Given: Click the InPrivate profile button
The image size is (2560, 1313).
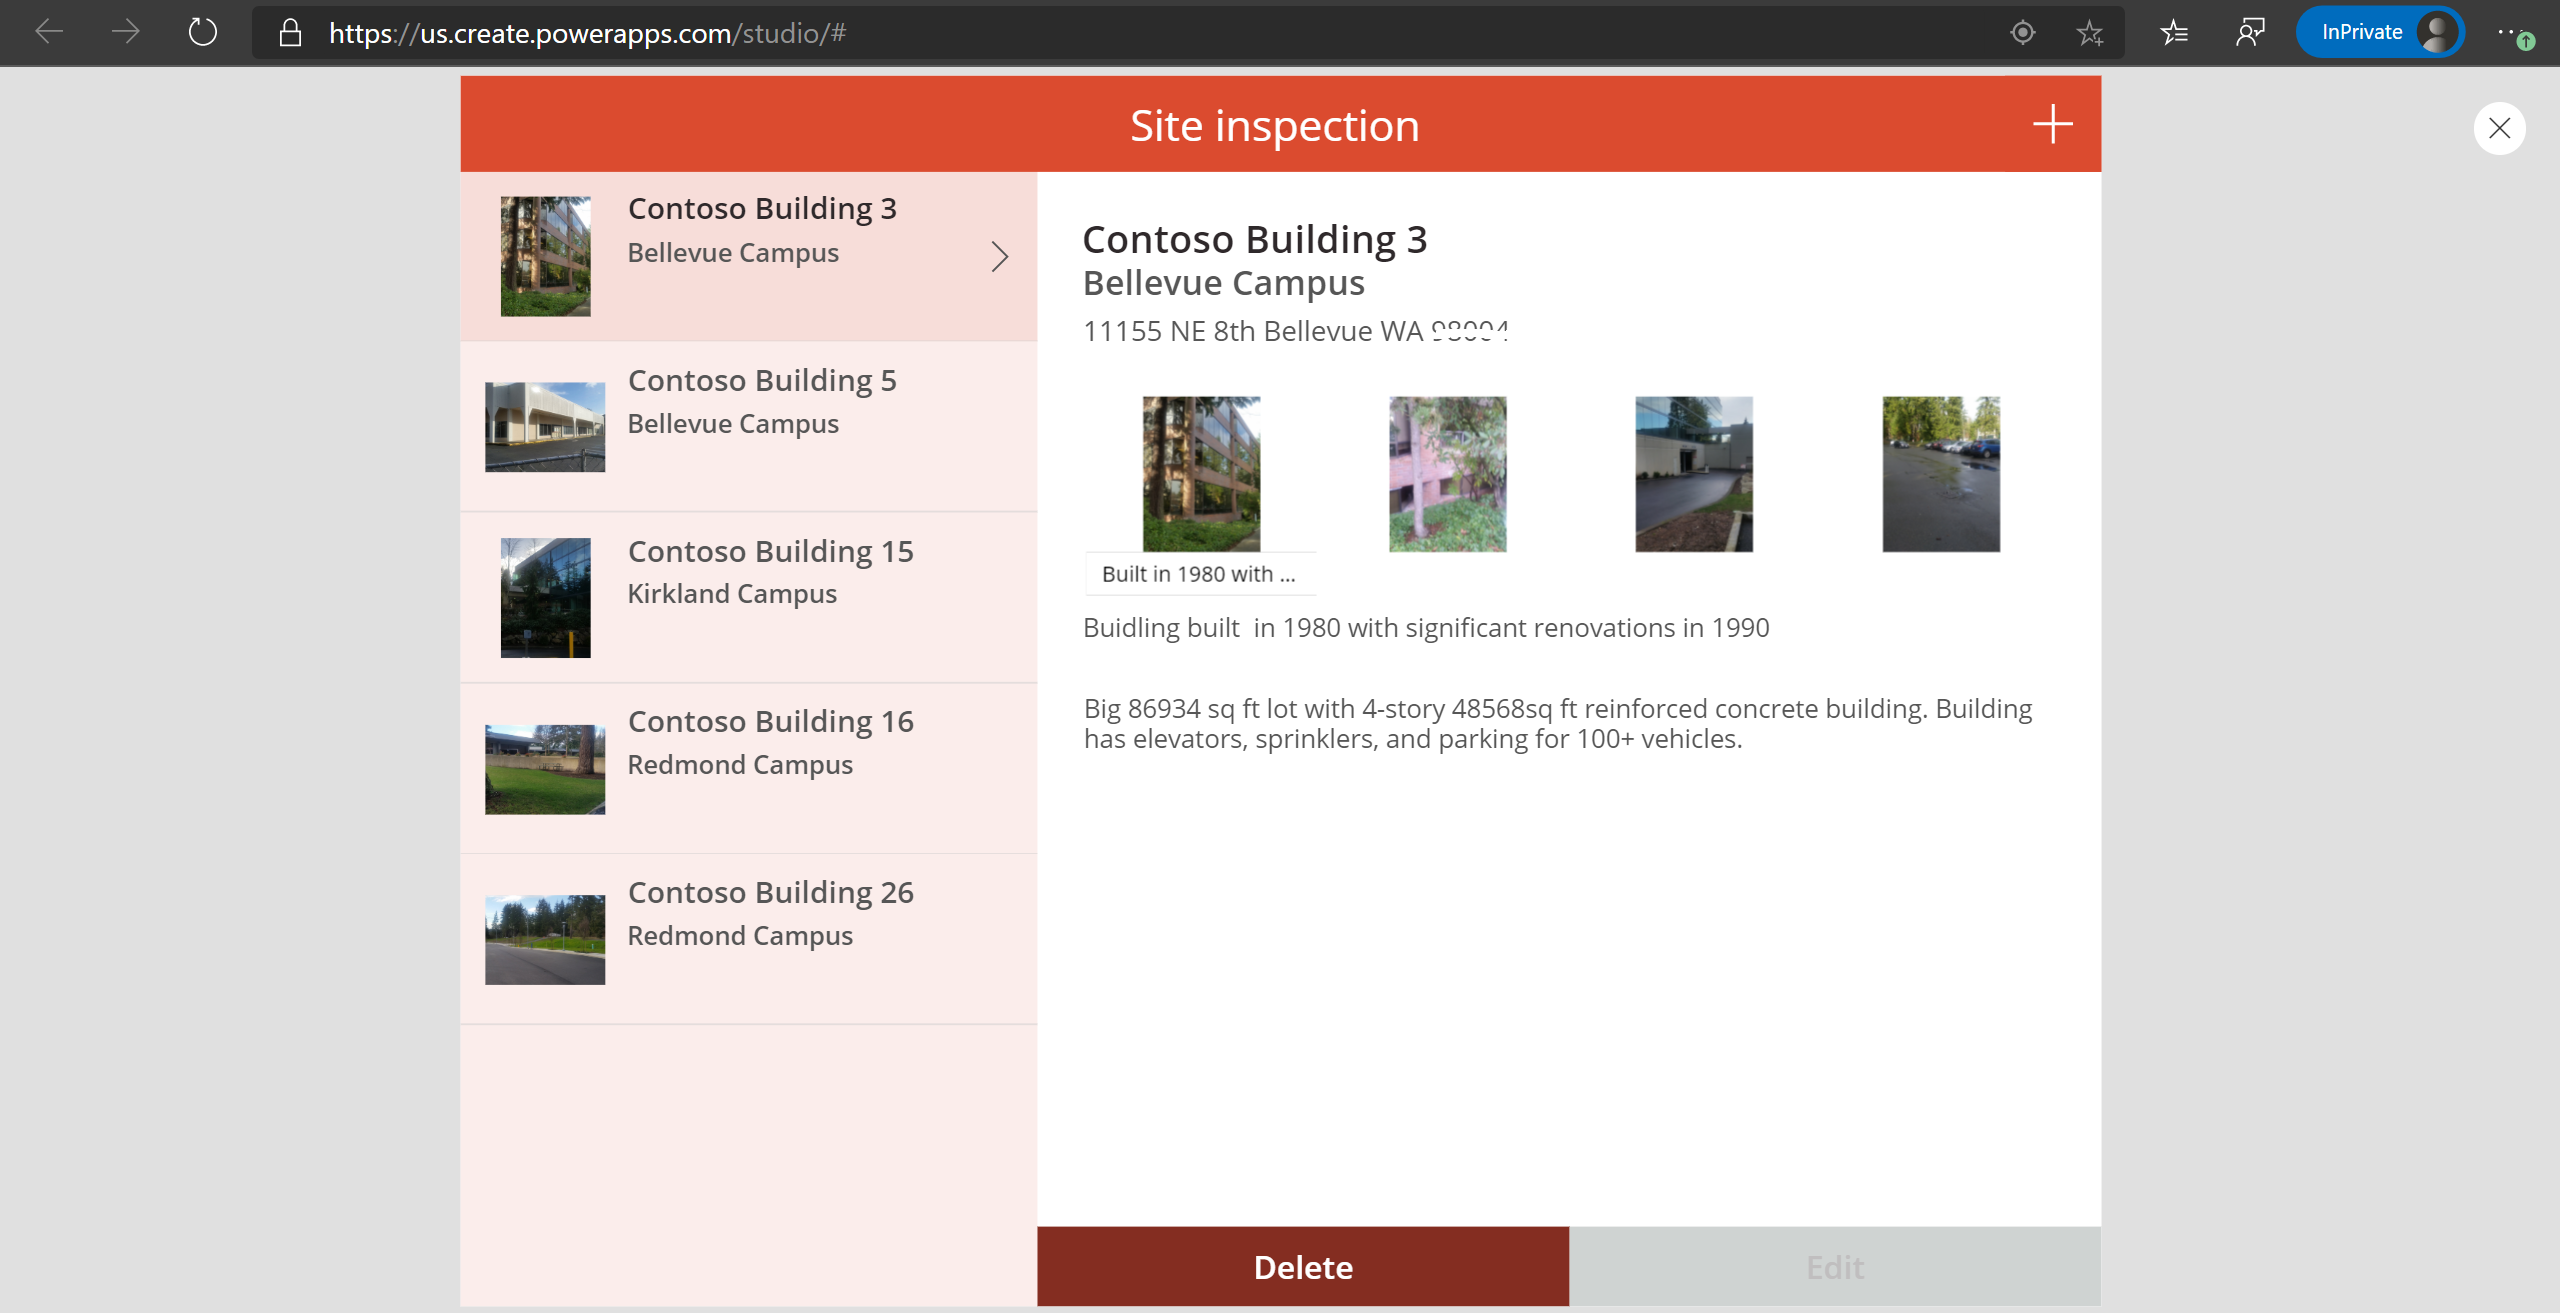Looking at the screenshot, I should pyautogui.click(x=2380, y=32).
